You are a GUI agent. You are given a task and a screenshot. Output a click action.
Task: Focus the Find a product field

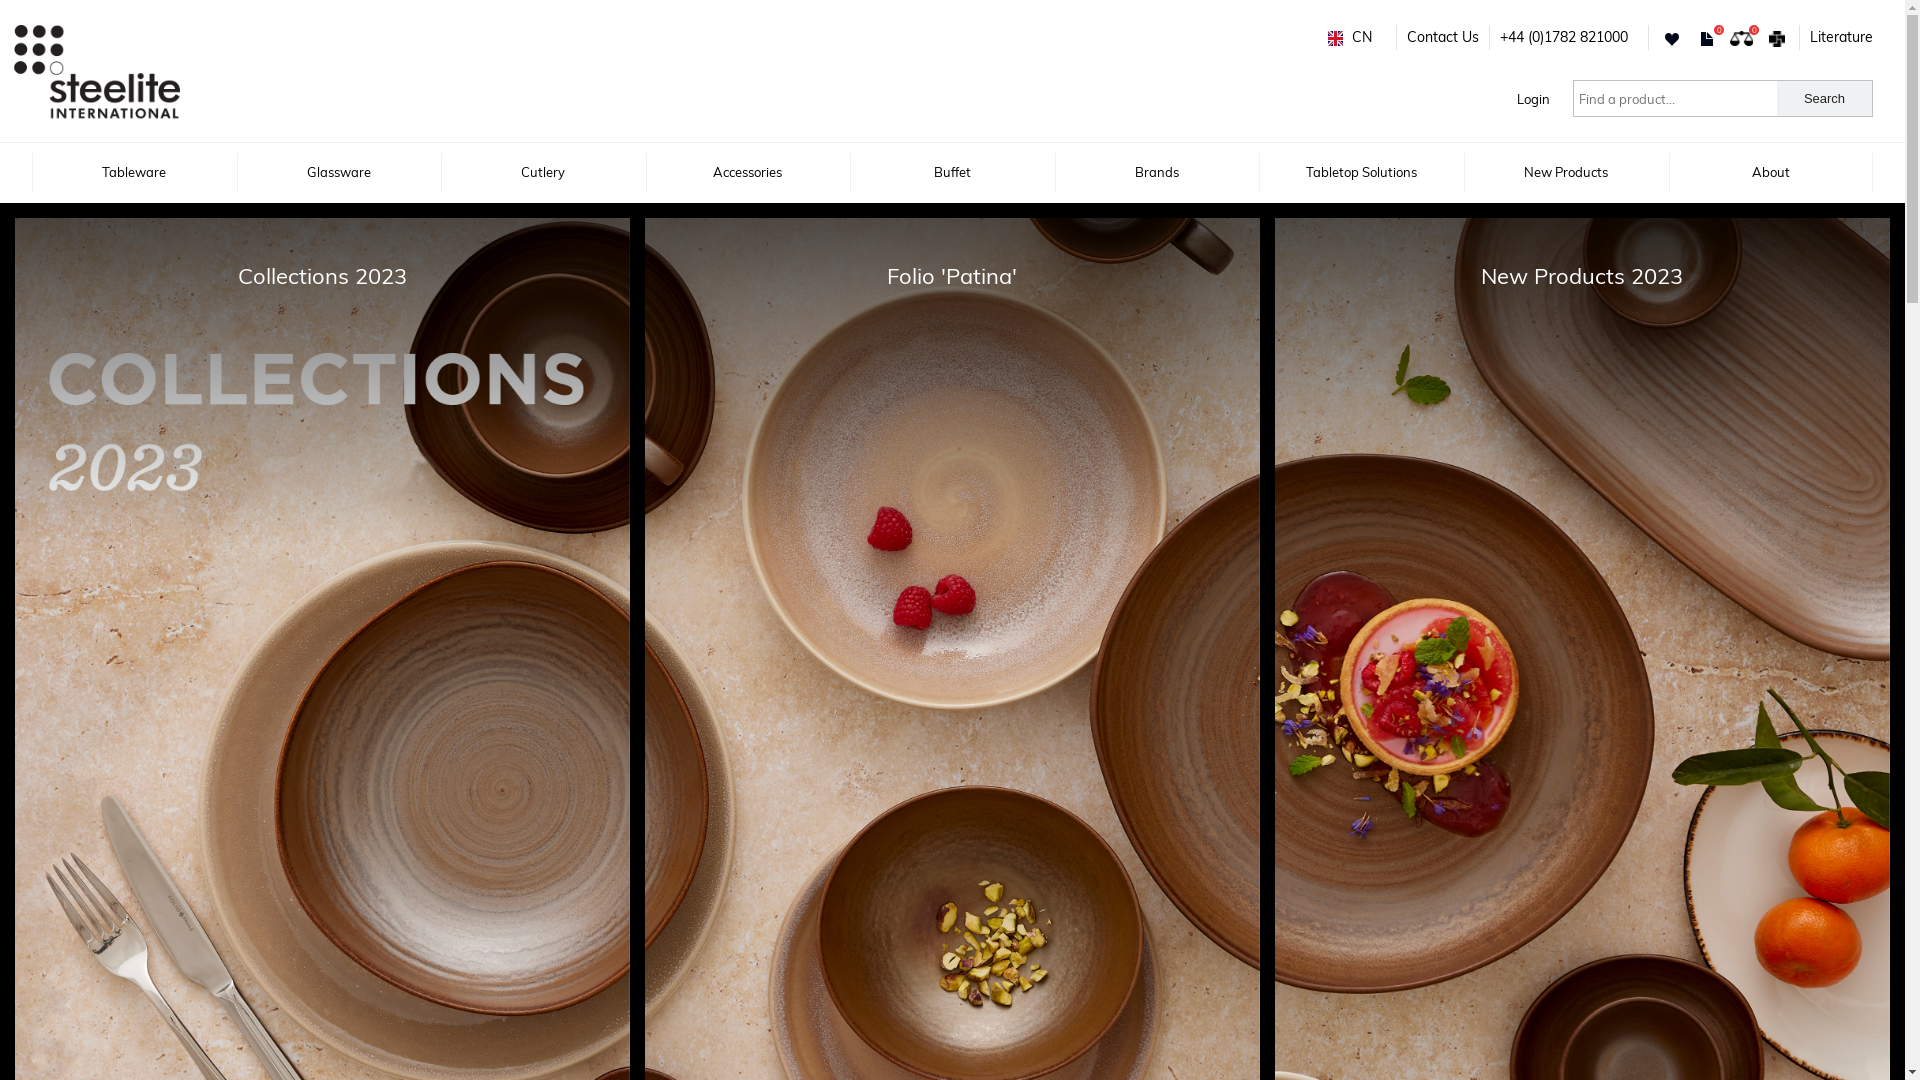pos(1675,98)
